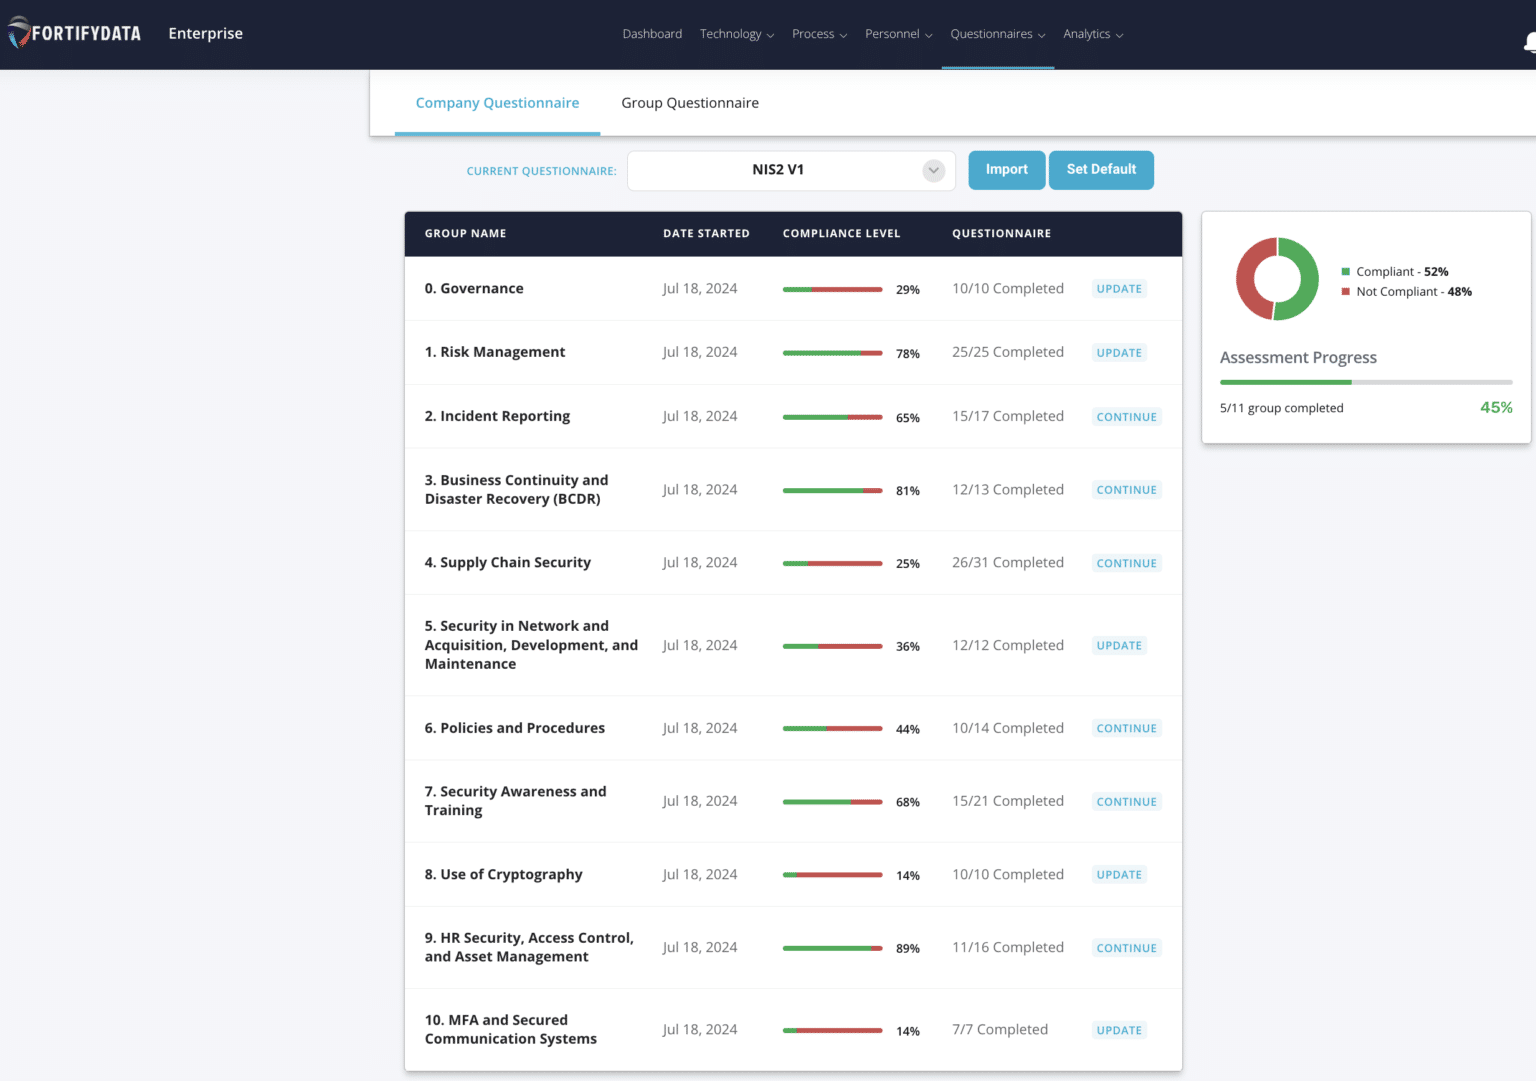Click the red Not Compliant legend marker
Image resolution: width=1536 pixels, height=1081 pixels.
[x=1345, y=291]
